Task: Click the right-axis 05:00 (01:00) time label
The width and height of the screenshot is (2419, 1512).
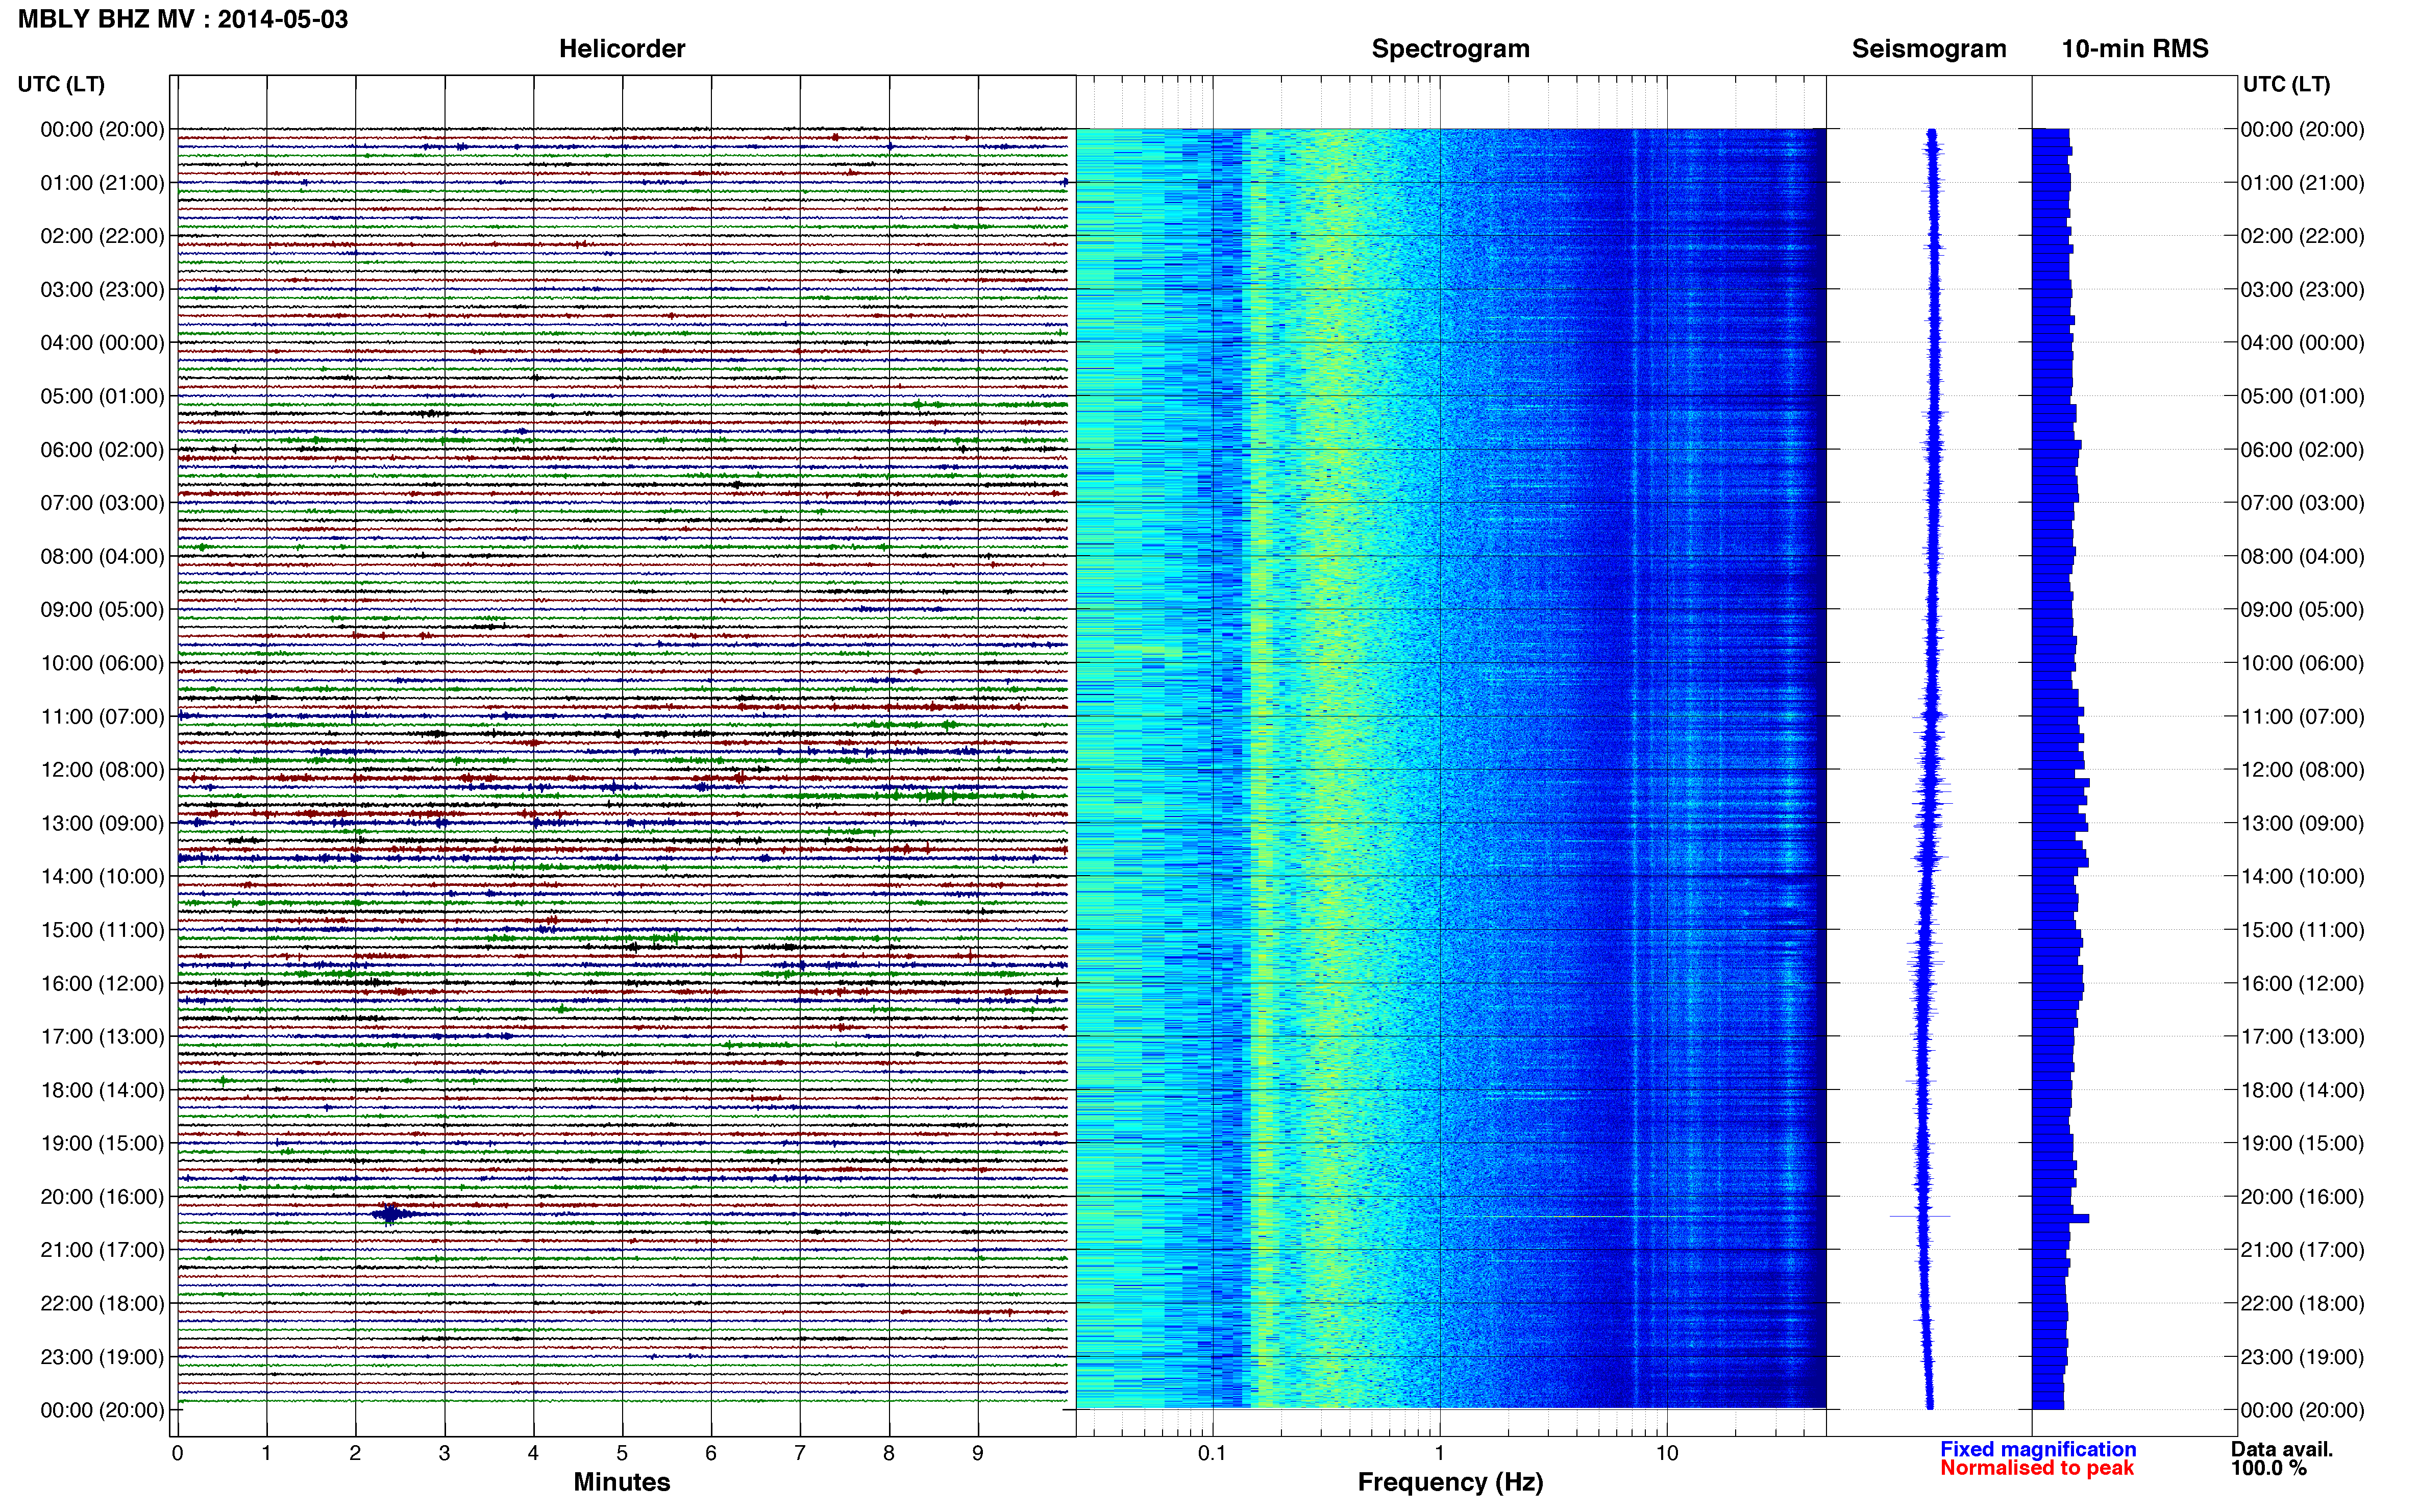Action: (2303, 397)
